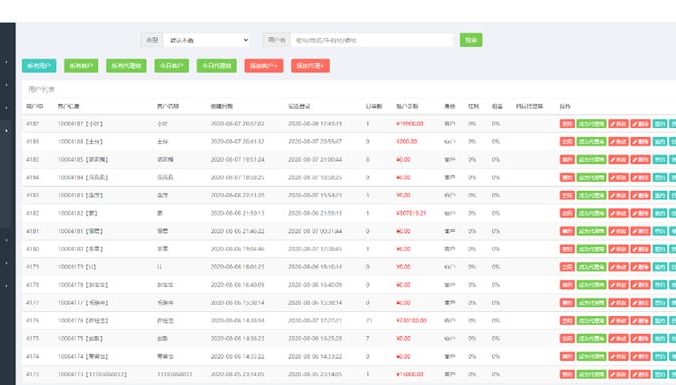The height and width of the screenshot is (385, 676).
Task: Click the leftmost red action button in row 4173
Action: coord(567,374)
